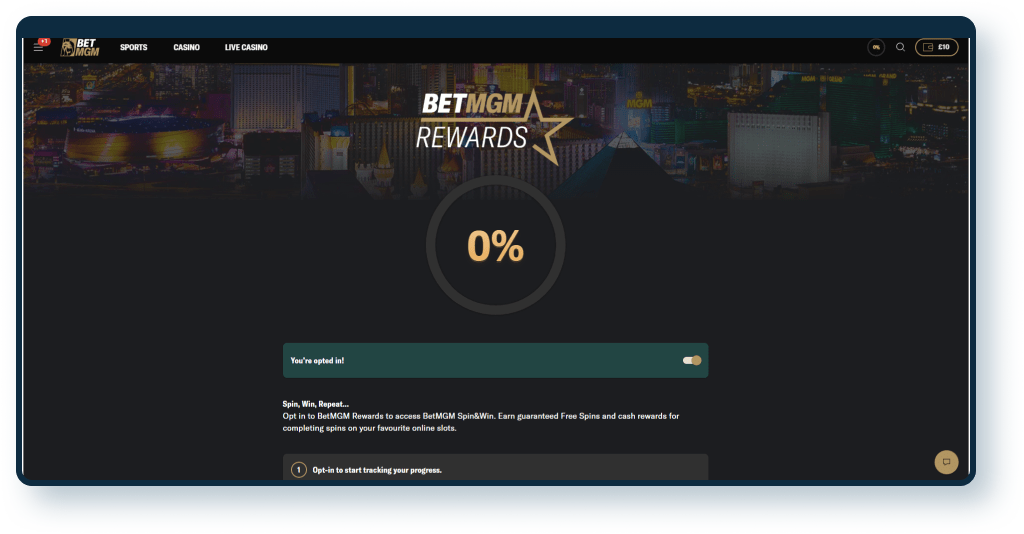This screenshot has height=534, width=1024.
Task: Switch to Live Casino
Action: coord(246,47)
